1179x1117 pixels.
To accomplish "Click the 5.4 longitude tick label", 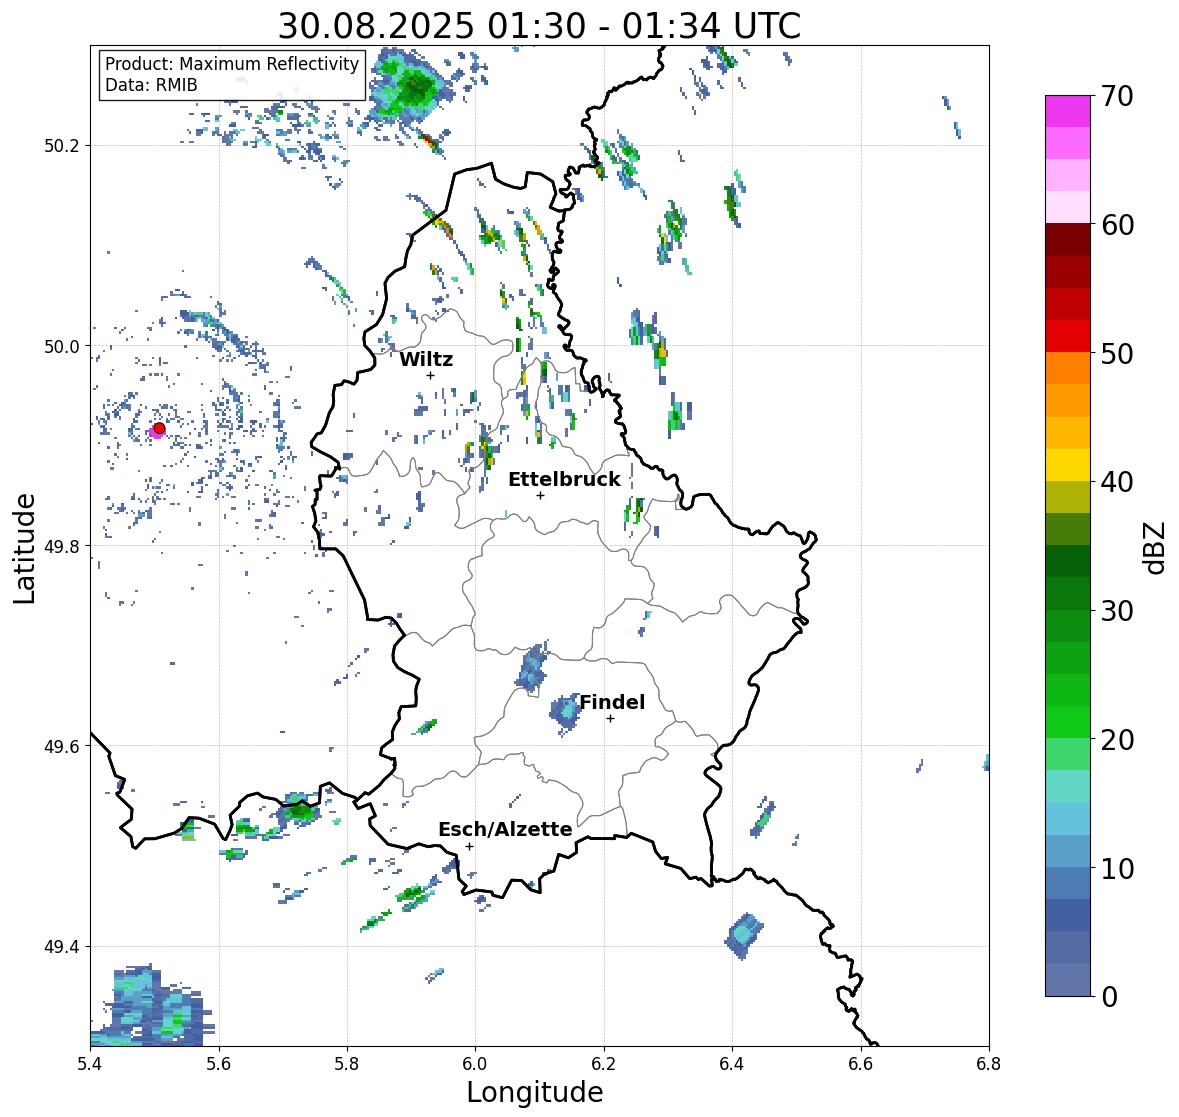I will coord(90,1063).
